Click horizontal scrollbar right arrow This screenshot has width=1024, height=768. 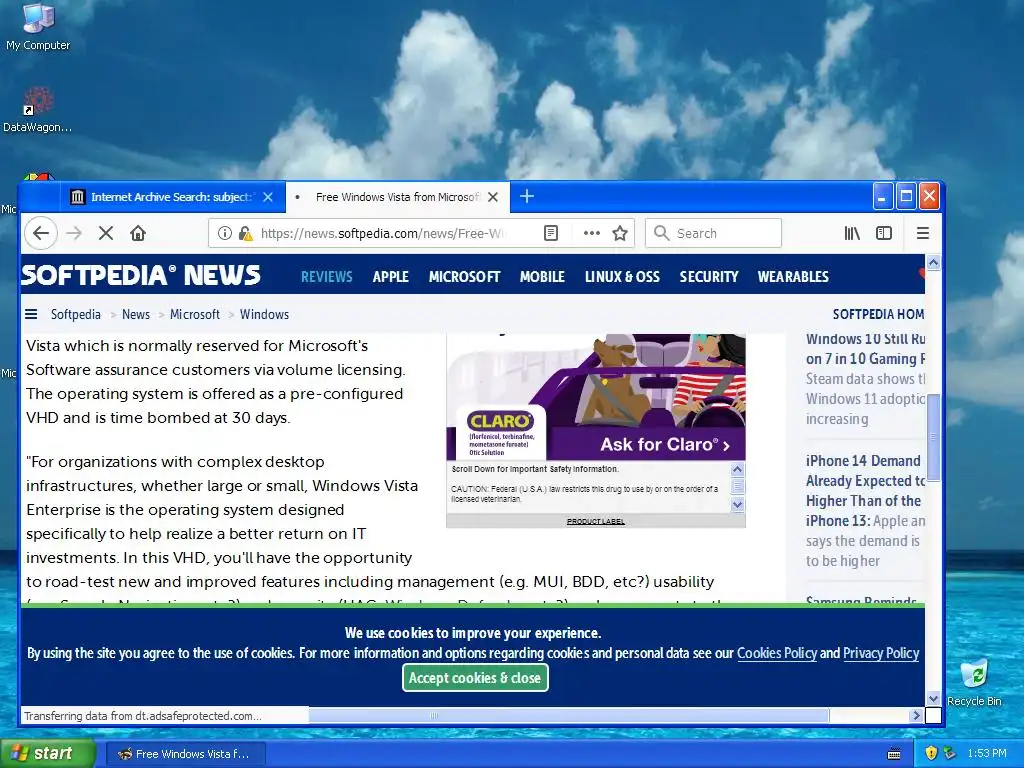pyautogui.click(x=916, y=716)
